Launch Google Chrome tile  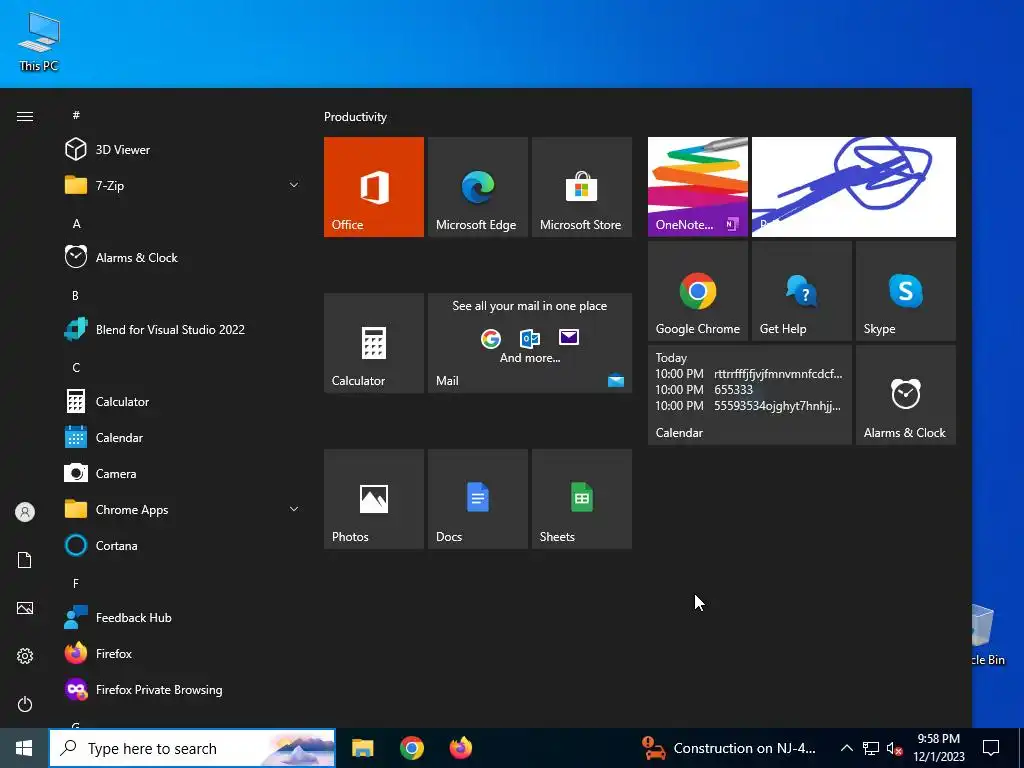tap(697, 291)
